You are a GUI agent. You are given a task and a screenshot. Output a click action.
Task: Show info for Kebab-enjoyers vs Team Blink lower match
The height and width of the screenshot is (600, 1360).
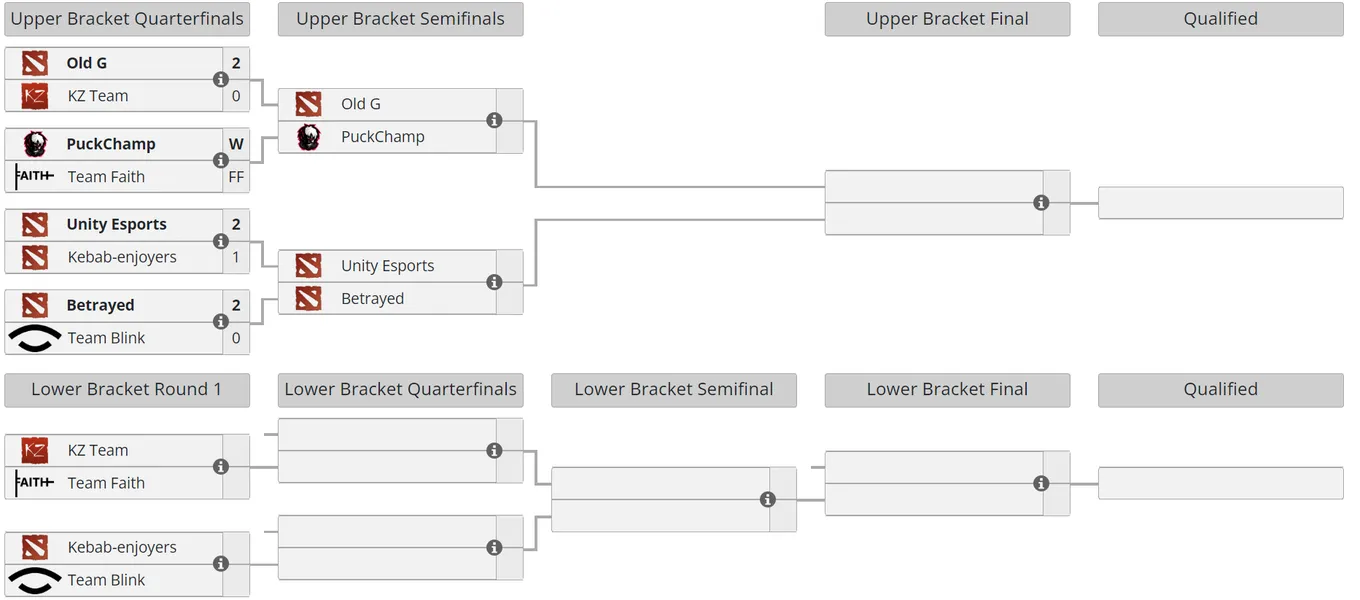221,564
